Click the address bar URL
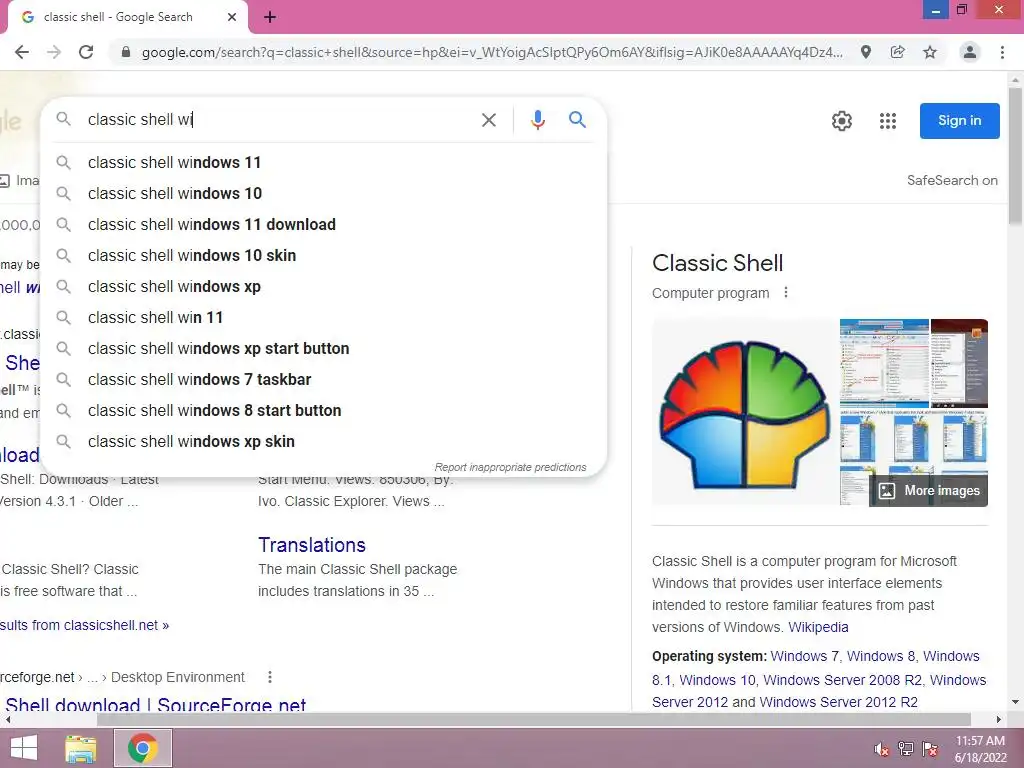 492,52
